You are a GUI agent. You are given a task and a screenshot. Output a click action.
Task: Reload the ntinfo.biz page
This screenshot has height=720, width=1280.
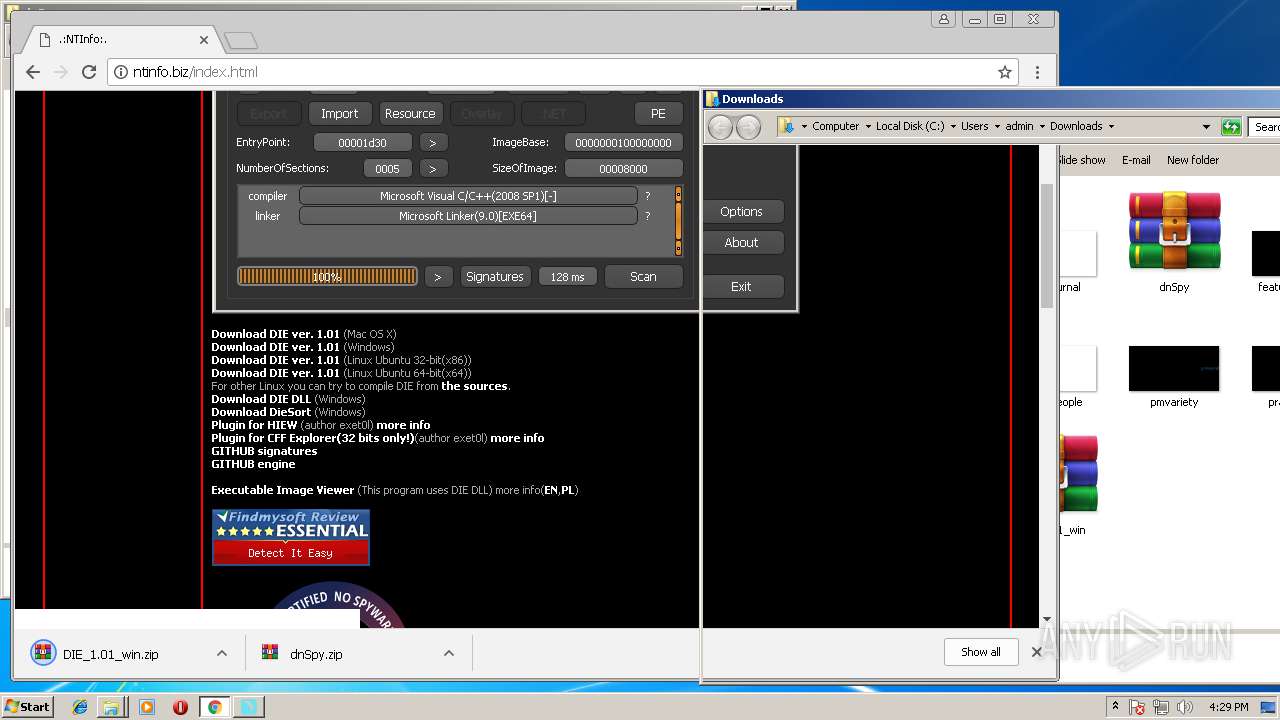[89, 72]
